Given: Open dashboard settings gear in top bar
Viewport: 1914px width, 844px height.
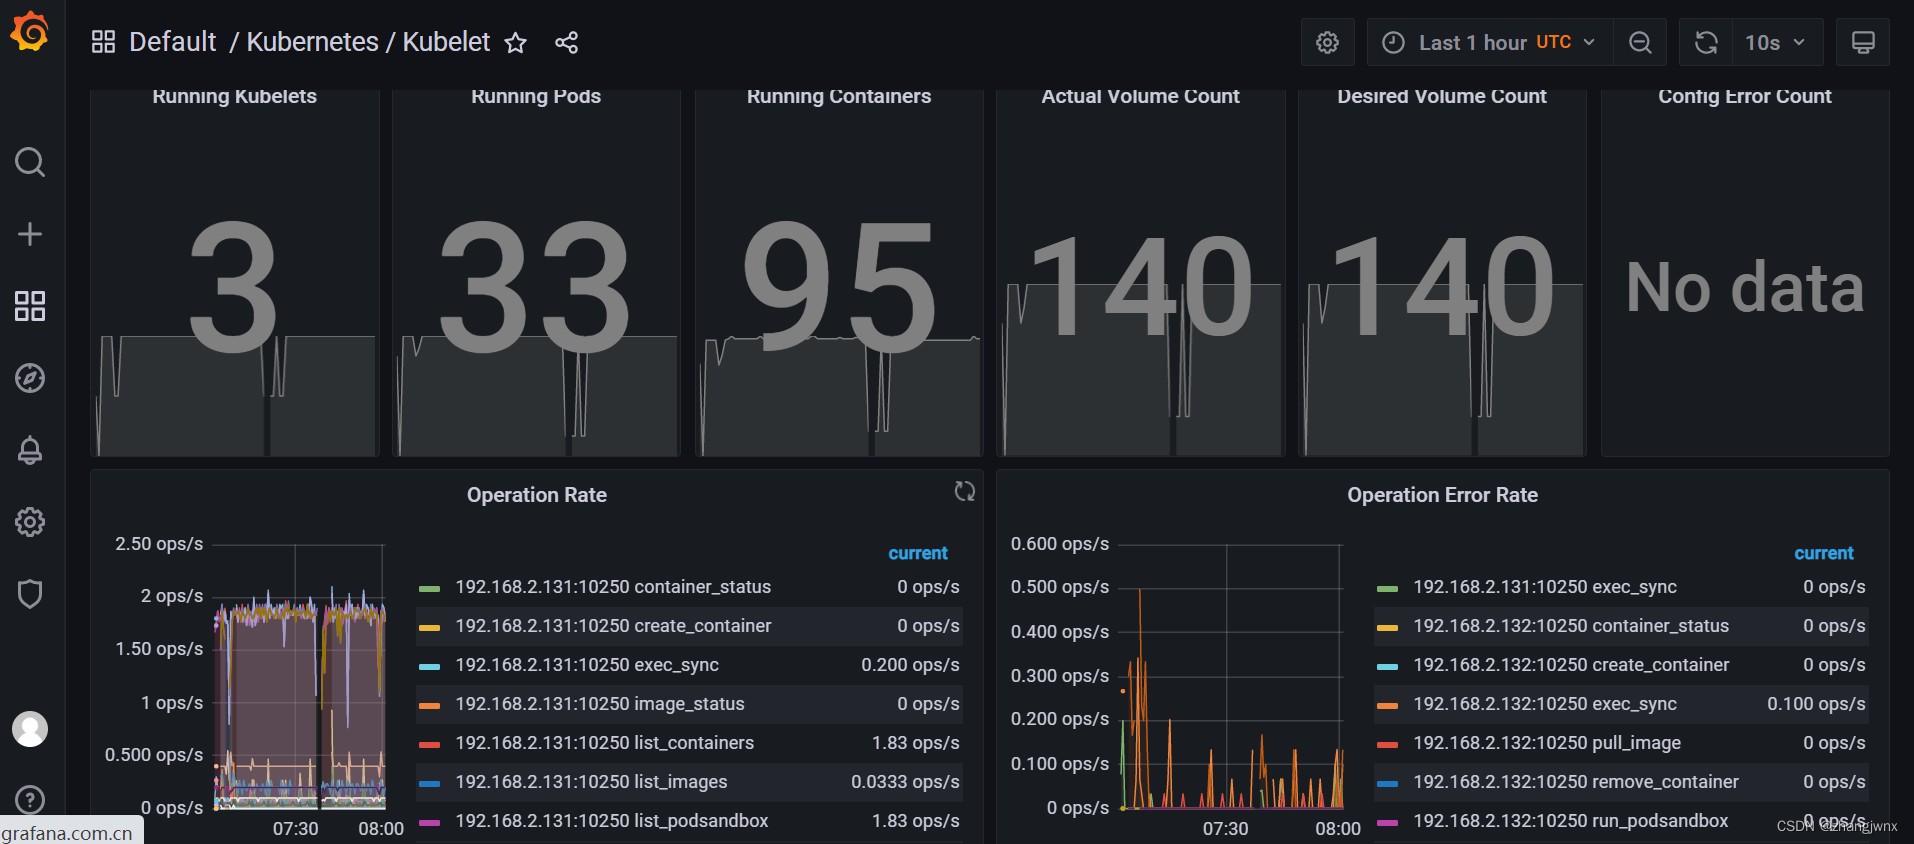Looking at the screenshot, I should tap(1327, 42).
